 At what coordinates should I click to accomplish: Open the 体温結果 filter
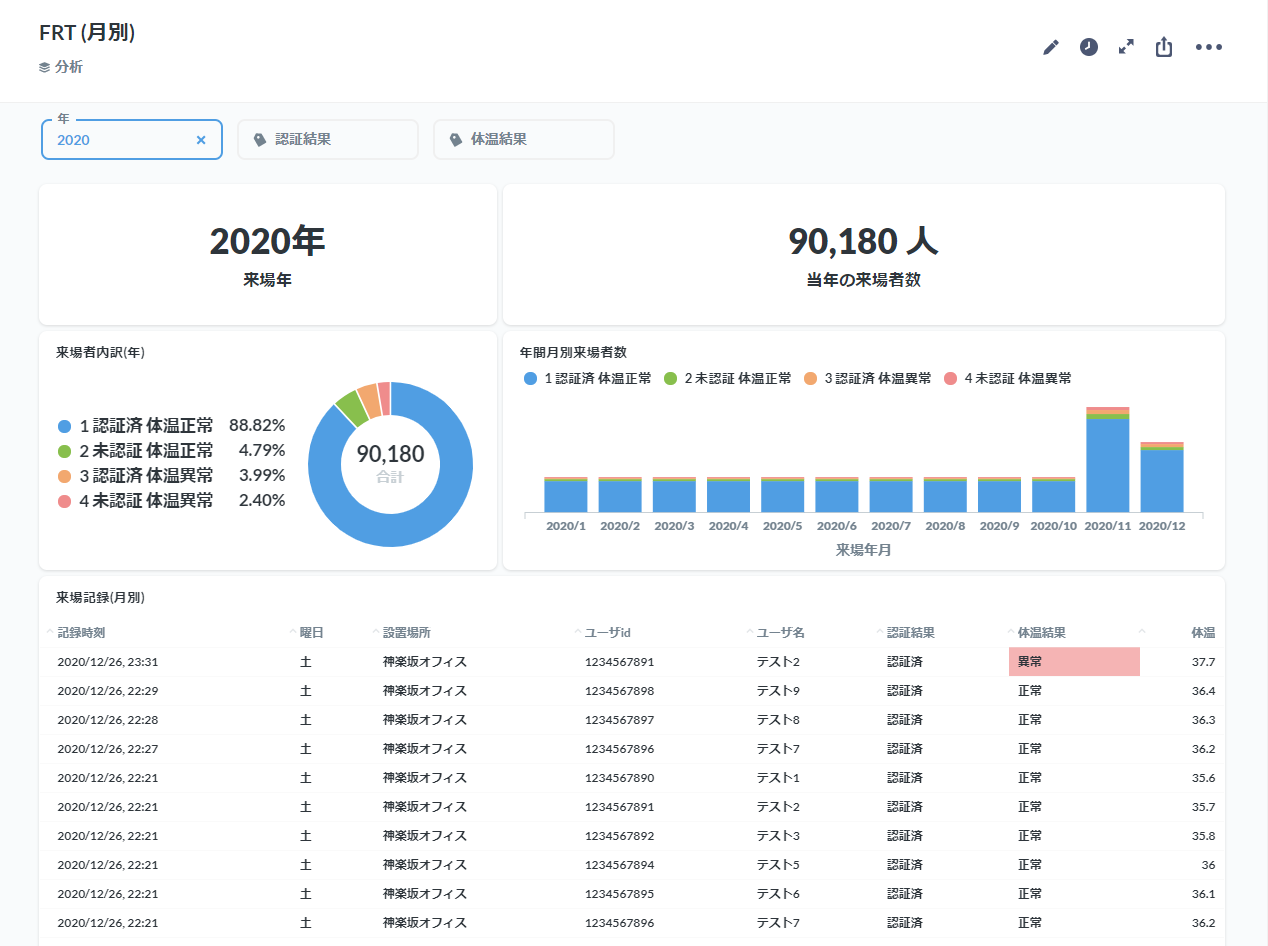pyautogui.click(x=524, y=139)
